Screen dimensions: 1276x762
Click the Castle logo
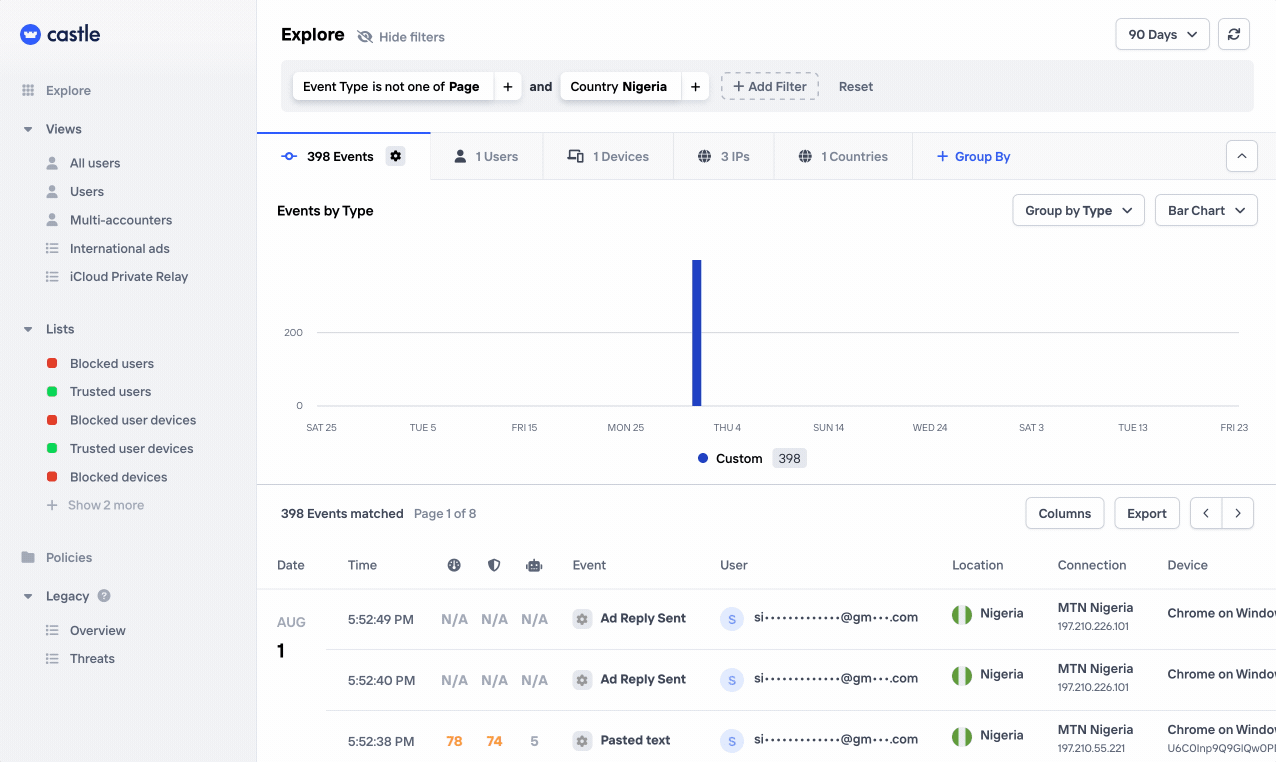pyautogui.click(x=60, y=34)
